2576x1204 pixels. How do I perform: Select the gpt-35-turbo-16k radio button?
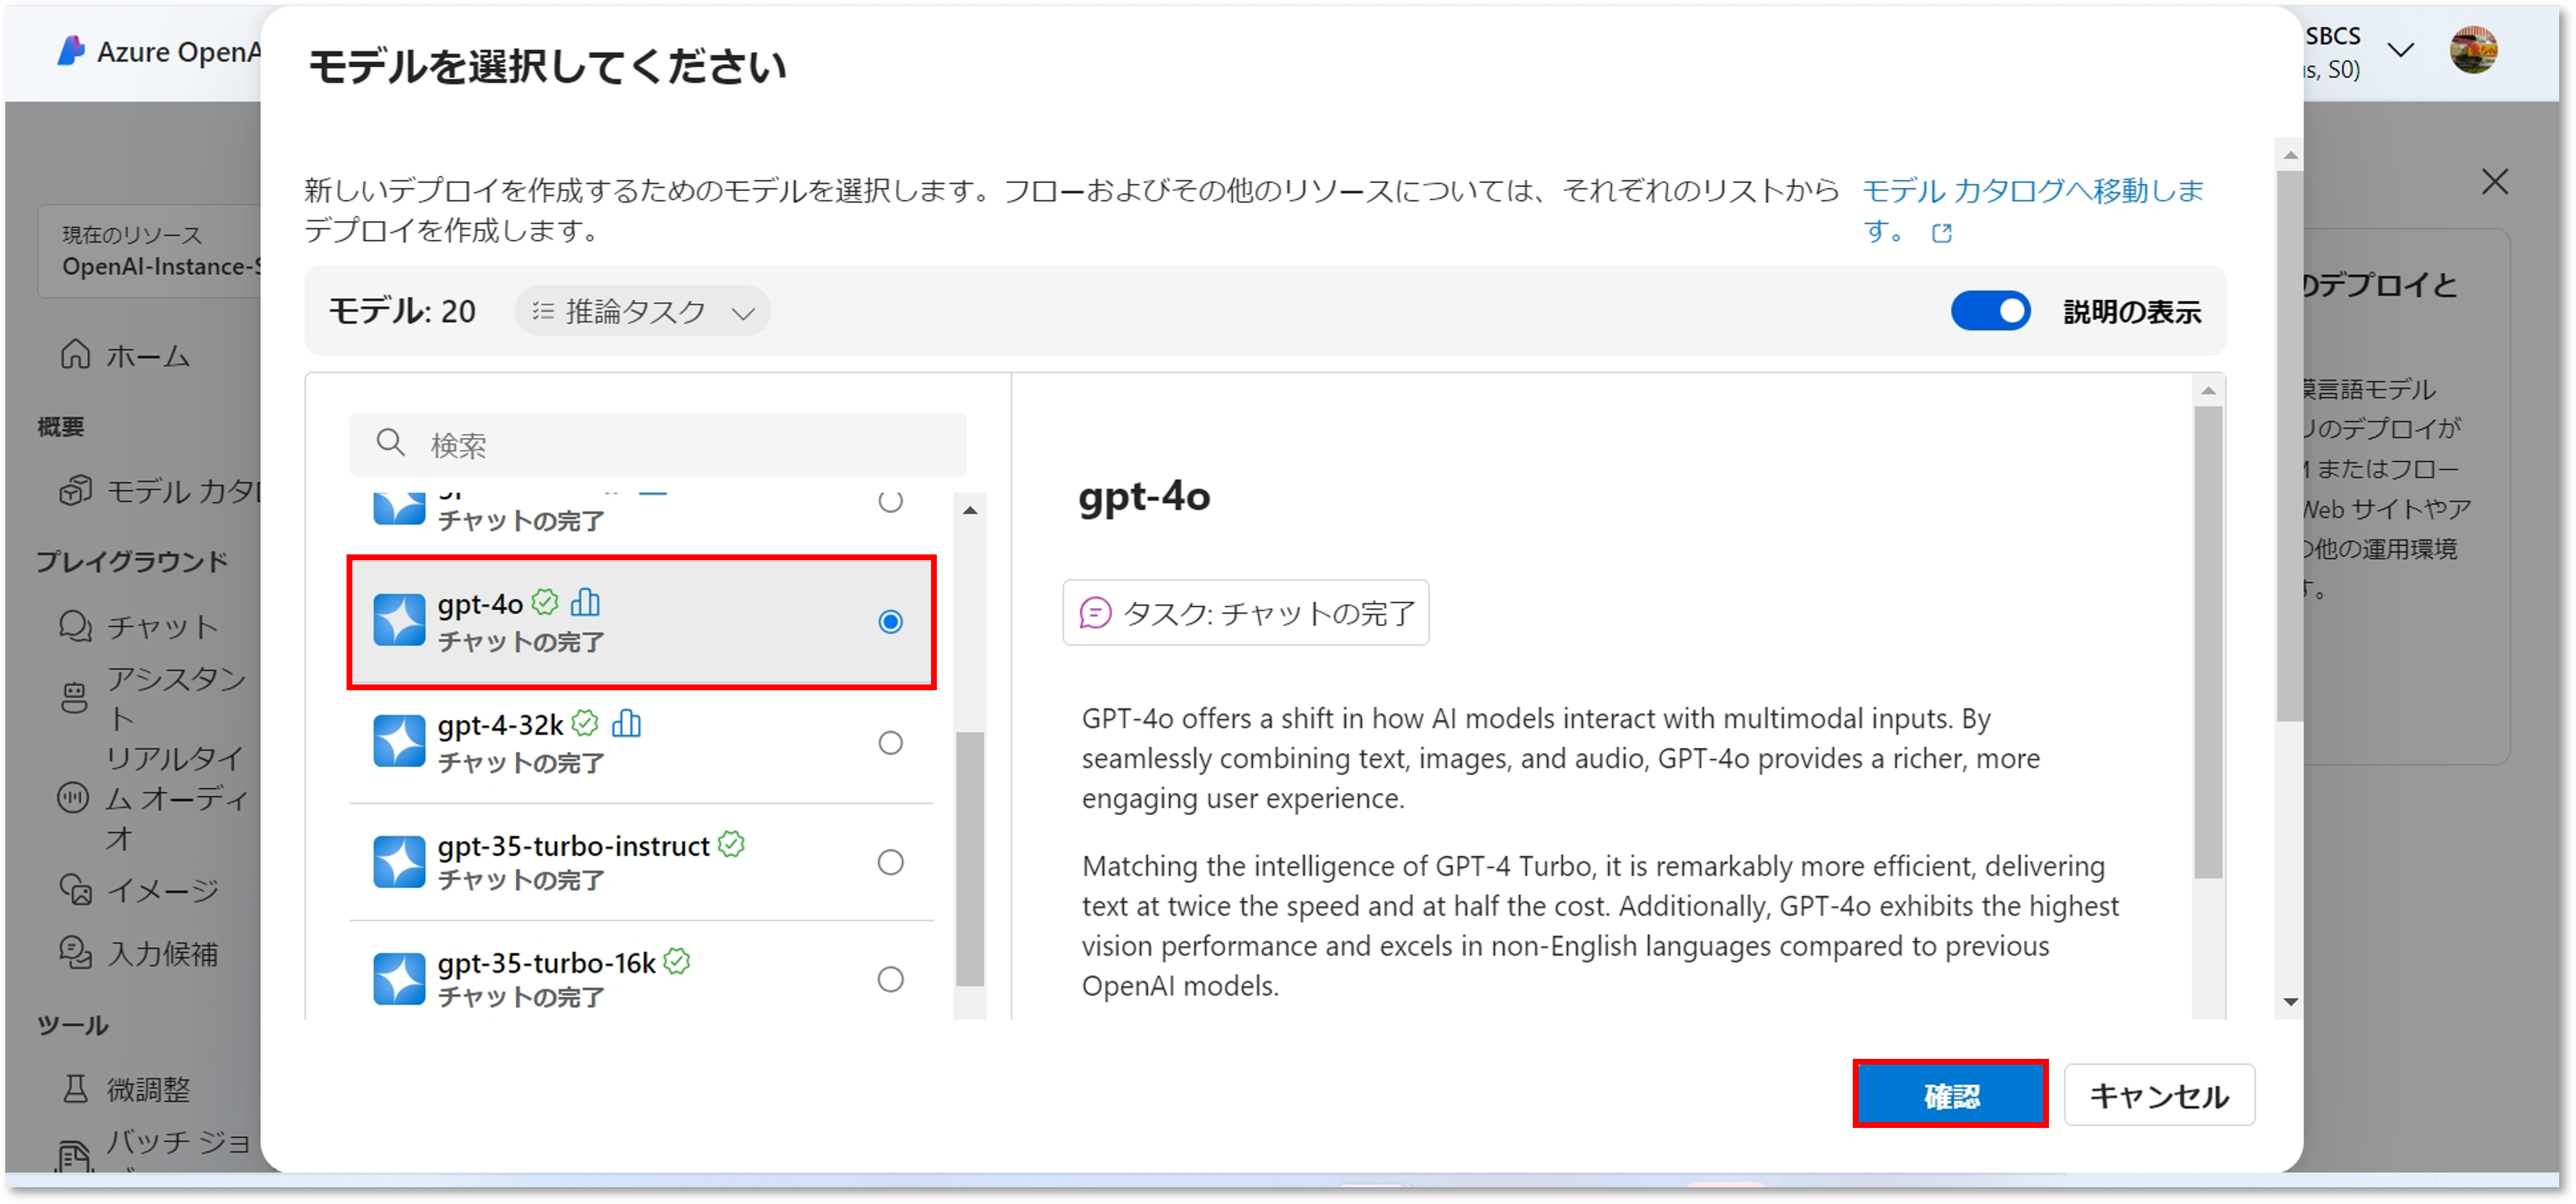coord(890,978)
